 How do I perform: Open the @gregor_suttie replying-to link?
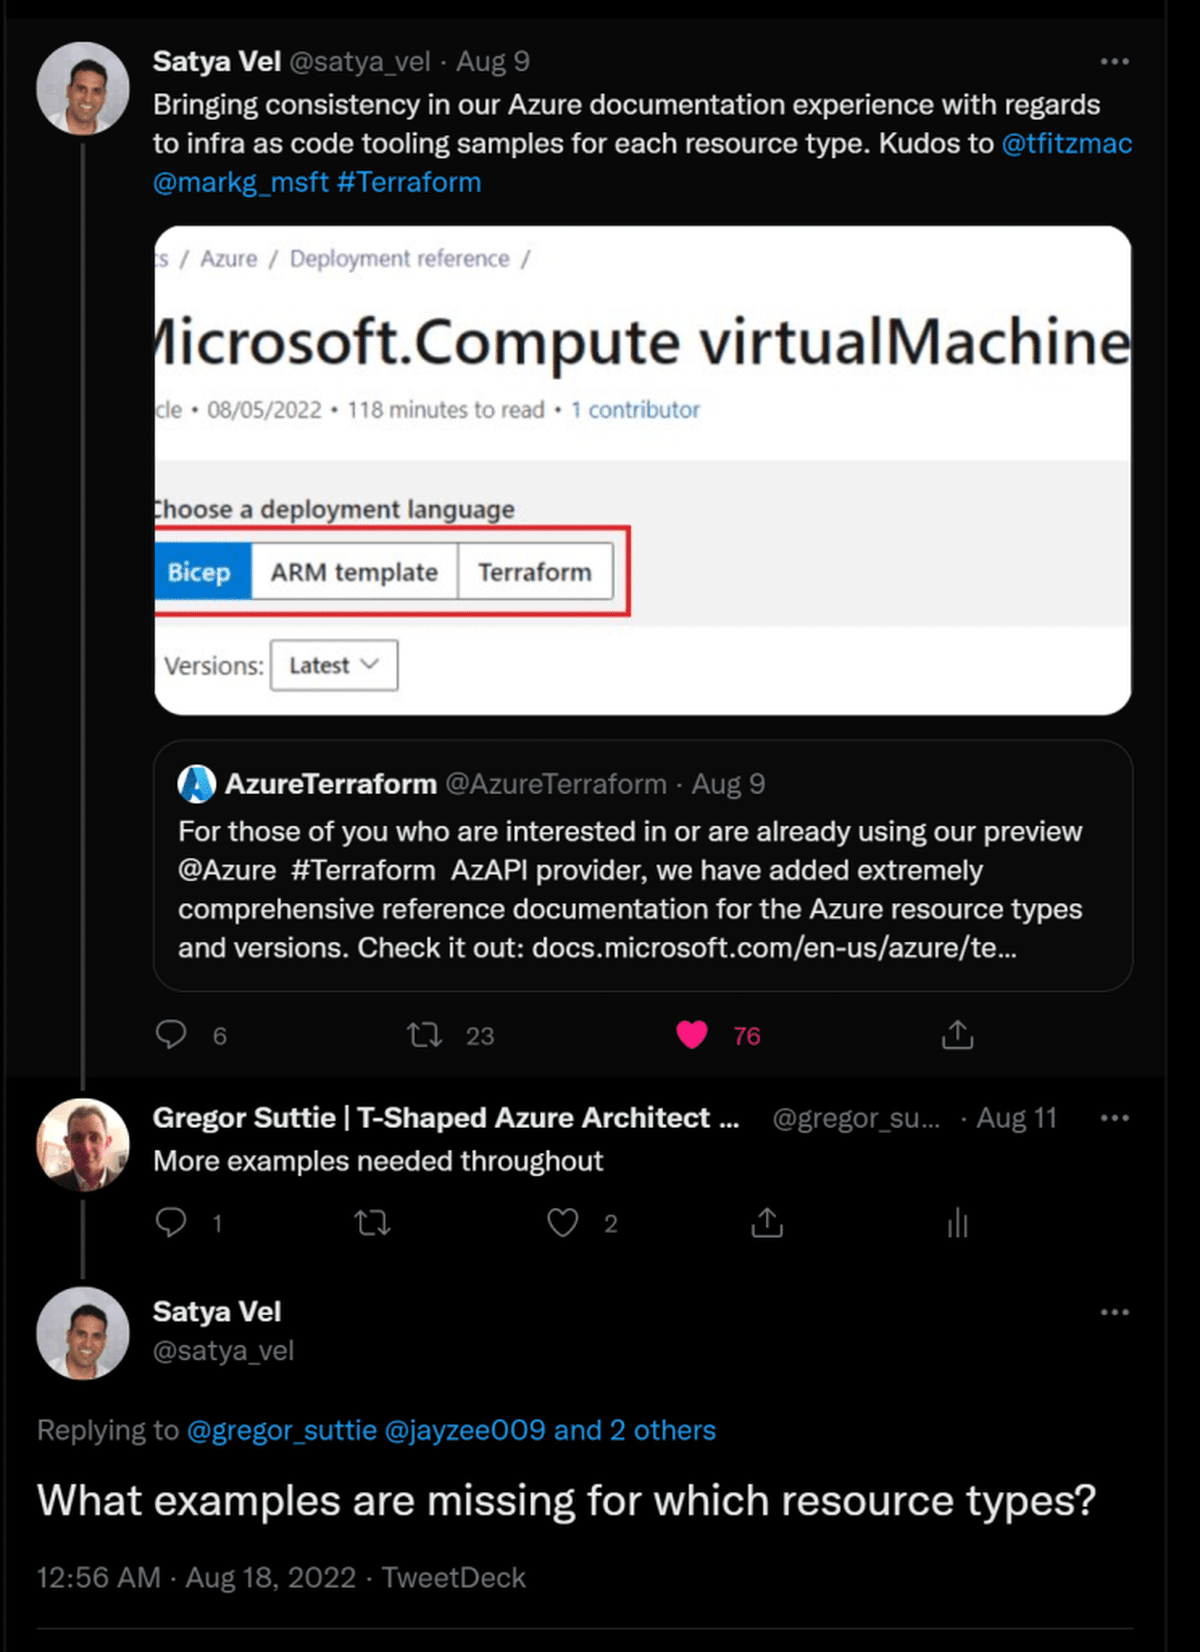(282, 1431)
